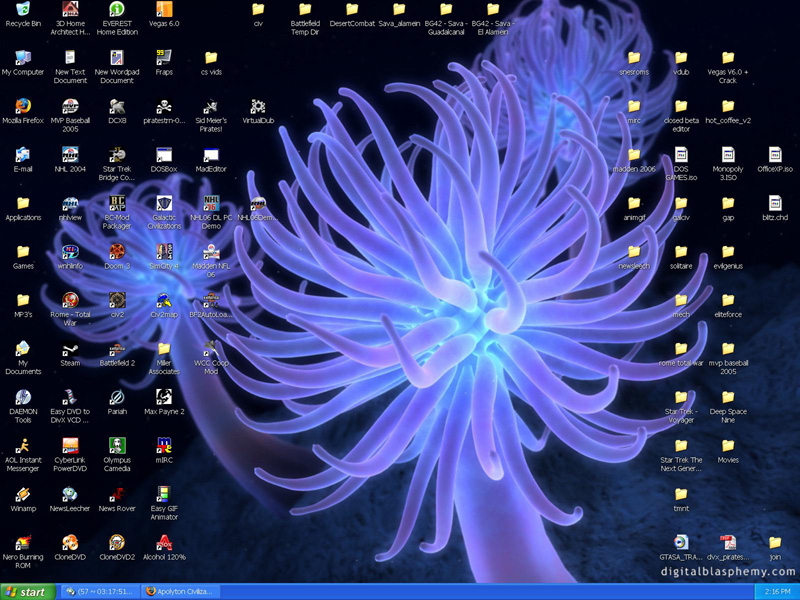This screenshot has width=800, height=600.
Task: Switch to Apolyton Civilization taskbar window
Action: [180, 592]
